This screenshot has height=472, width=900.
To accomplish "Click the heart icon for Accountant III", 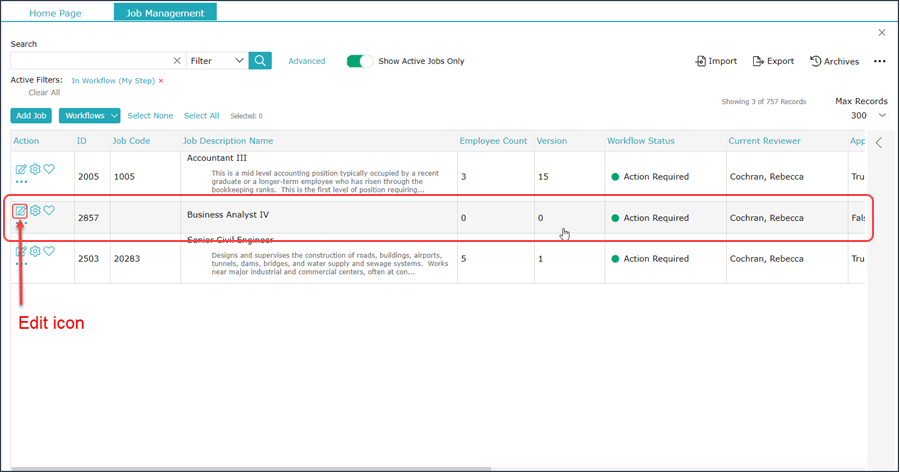I will click(49, 169).
